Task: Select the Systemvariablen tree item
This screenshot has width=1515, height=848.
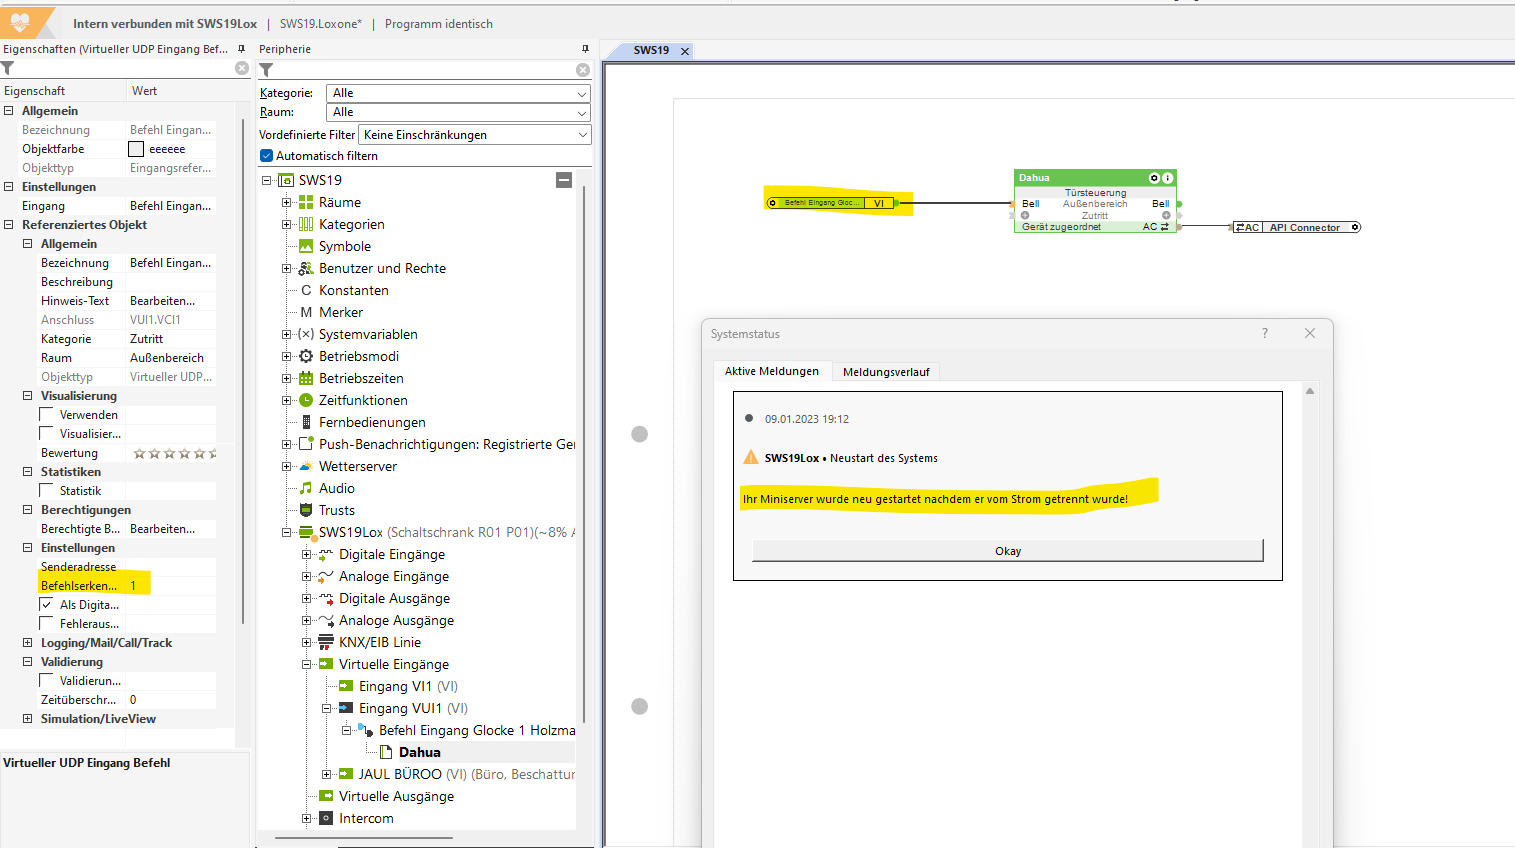Action: pos(368,334)
